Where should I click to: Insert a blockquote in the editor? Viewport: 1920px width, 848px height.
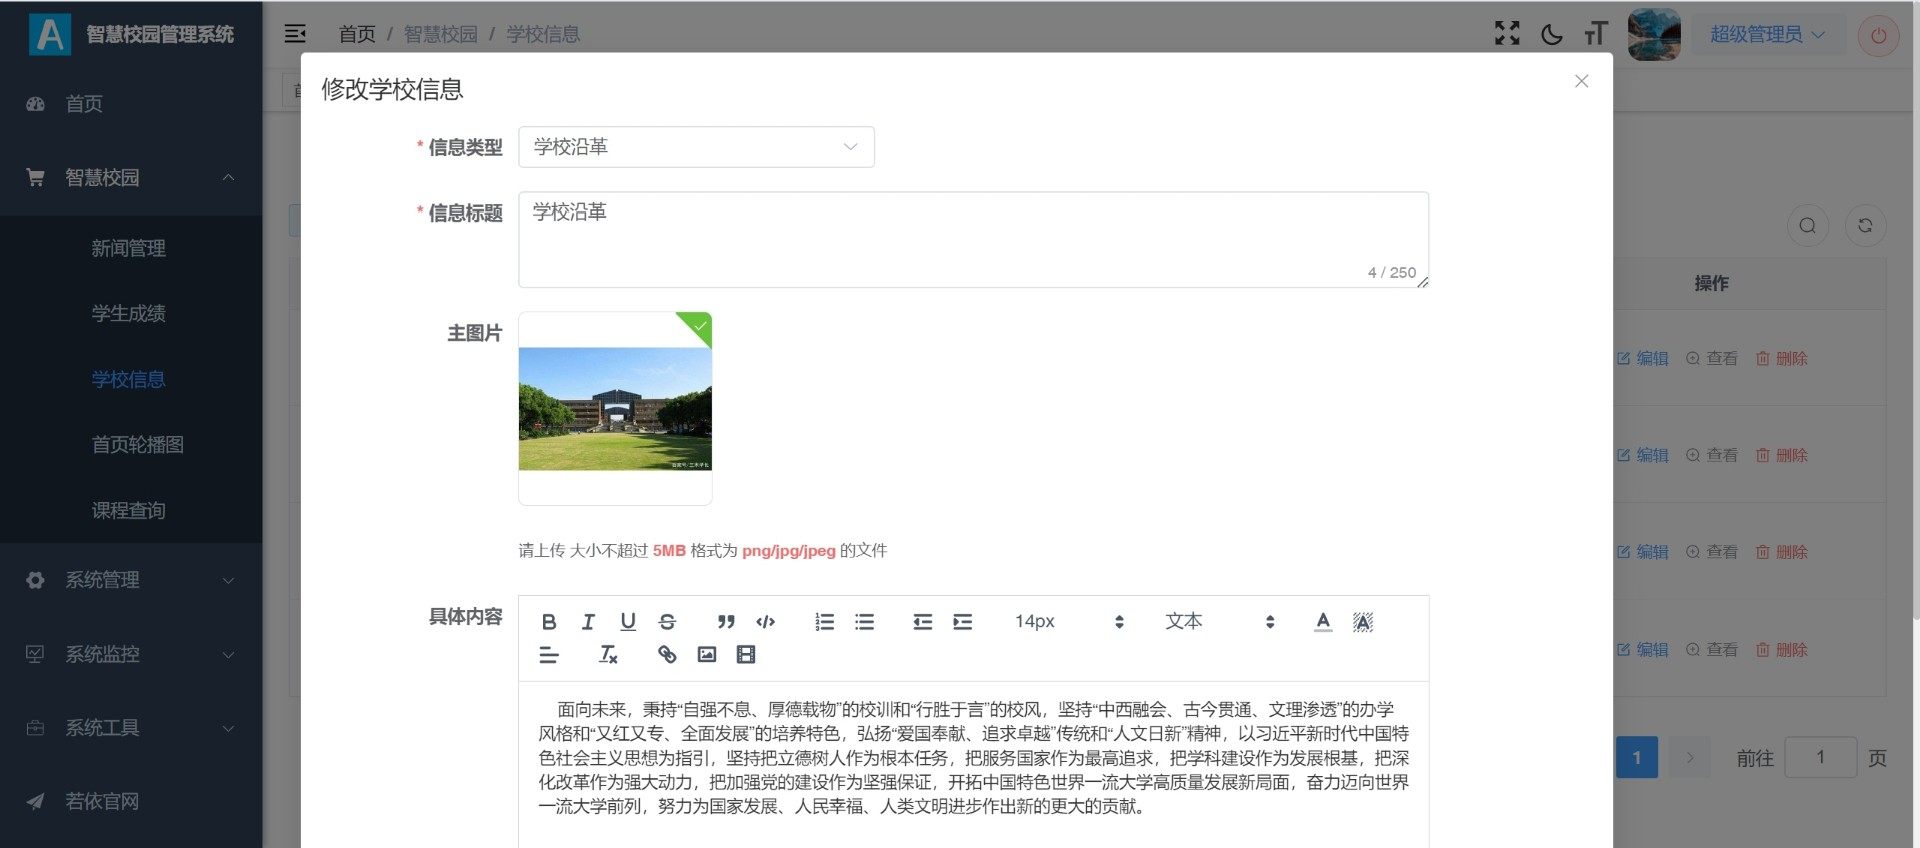[726, 622]
